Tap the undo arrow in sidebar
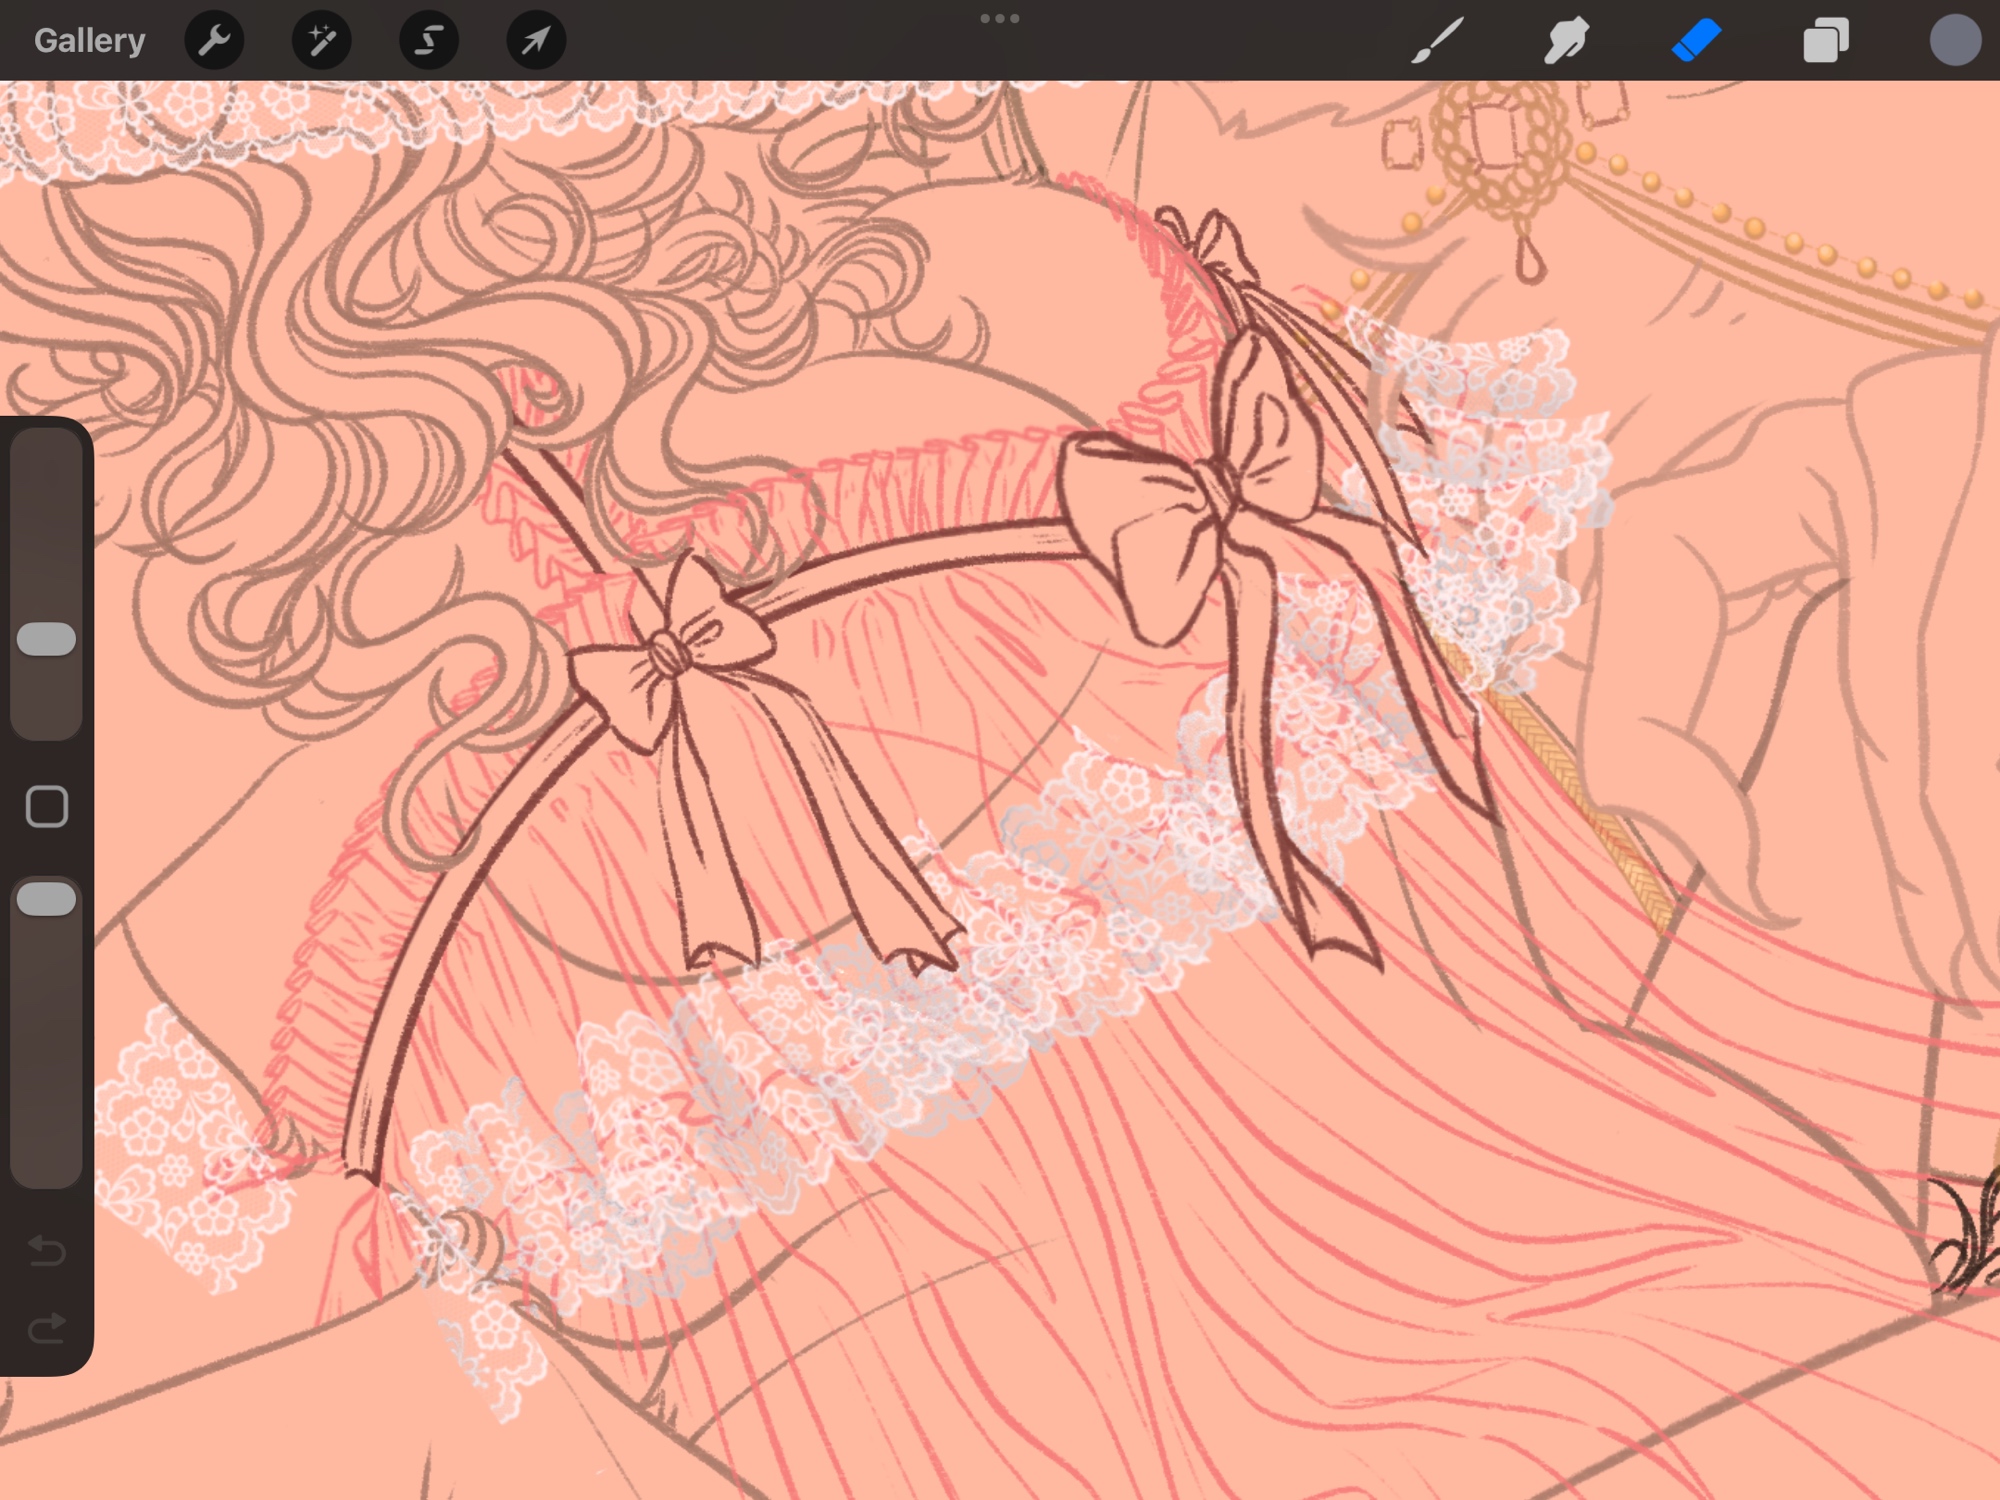 47,1250
